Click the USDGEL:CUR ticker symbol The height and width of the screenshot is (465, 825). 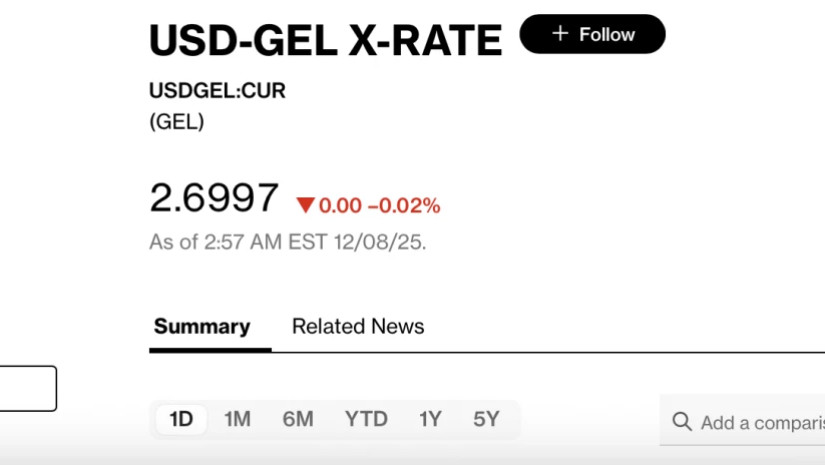tap(217, 91)
